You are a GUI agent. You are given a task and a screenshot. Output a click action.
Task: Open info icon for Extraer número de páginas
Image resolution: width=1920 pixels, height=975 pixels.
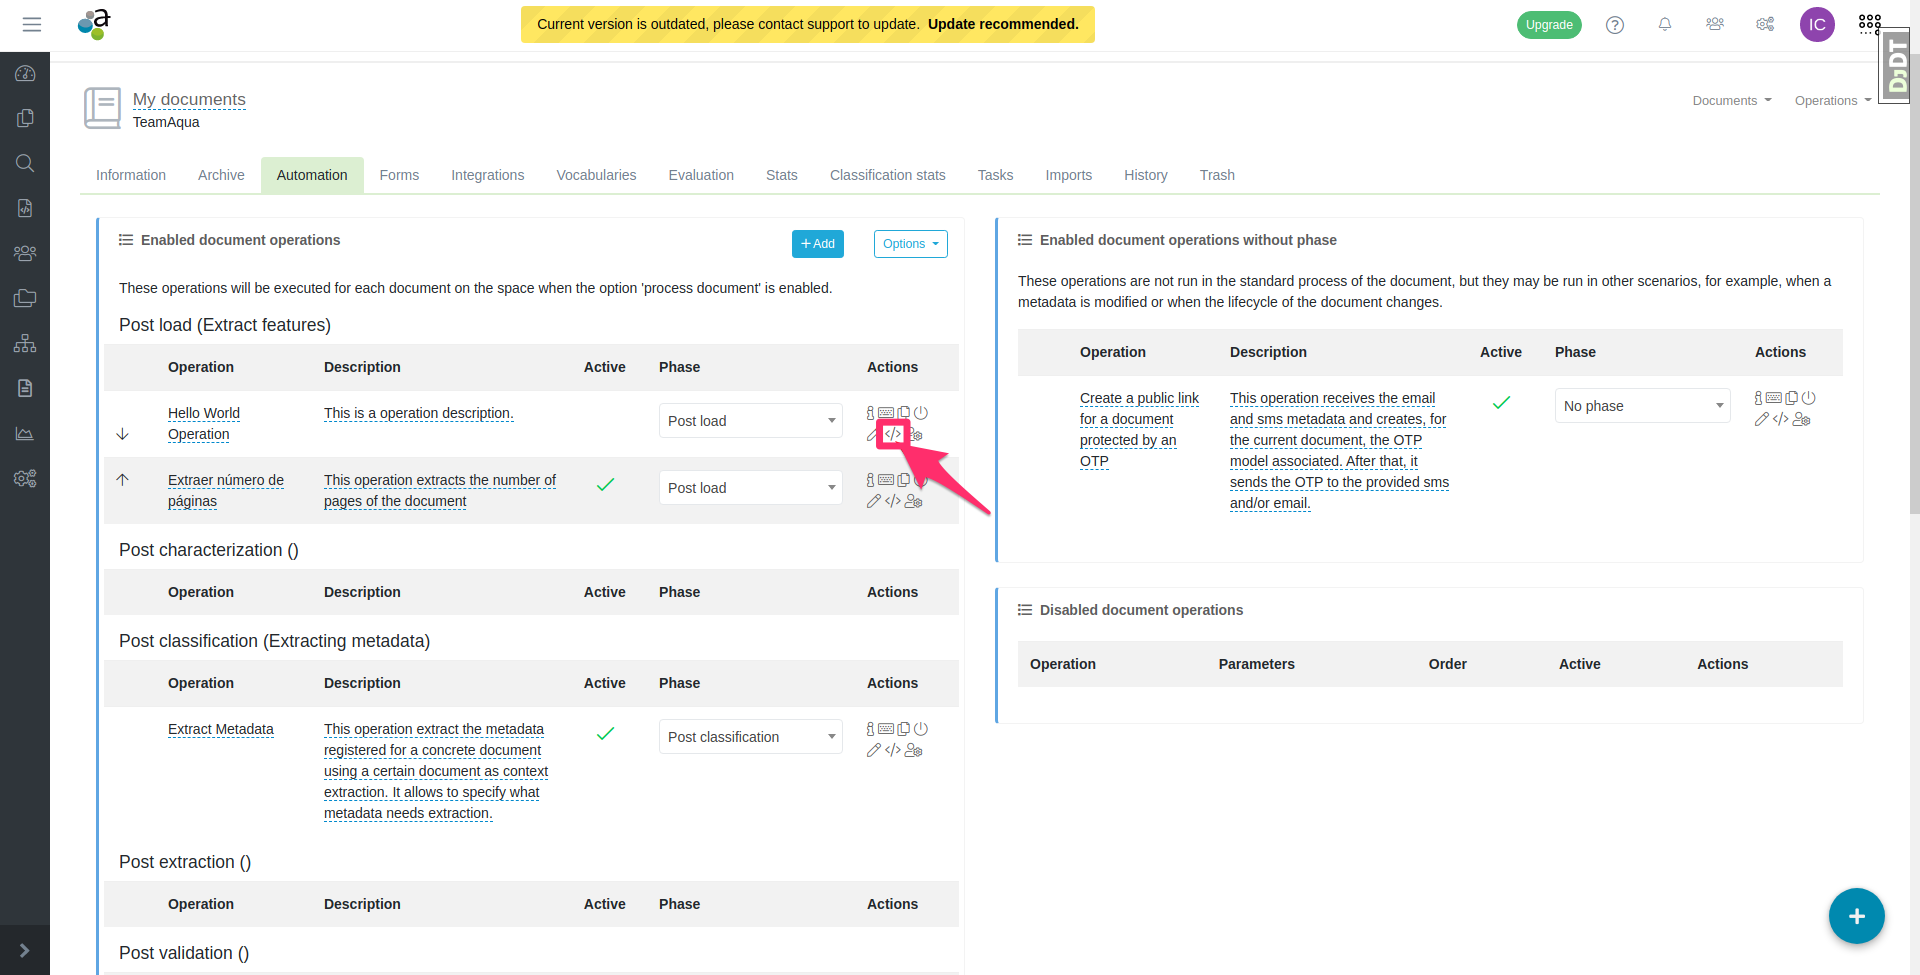[870, 480]
